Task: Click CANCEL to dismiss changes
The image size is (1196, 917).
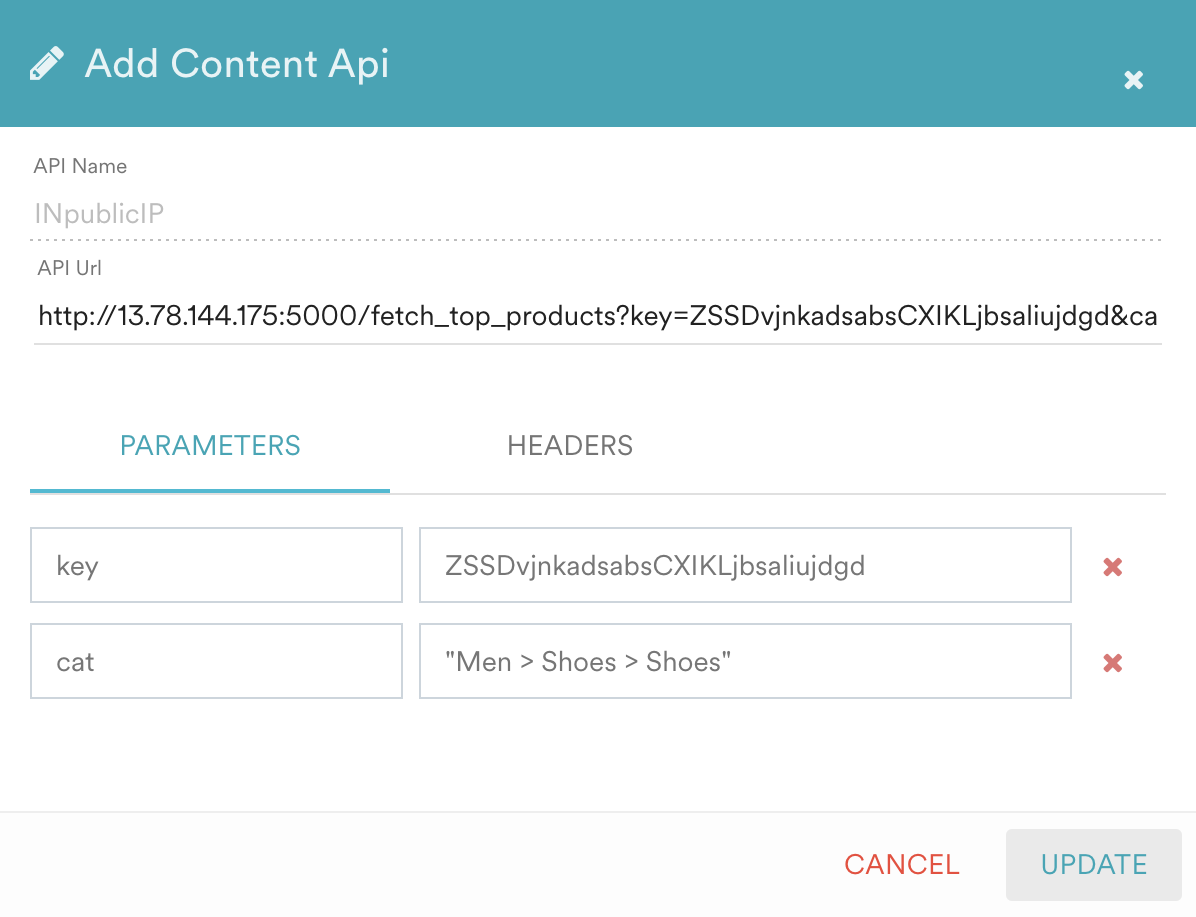Action: 901,864
